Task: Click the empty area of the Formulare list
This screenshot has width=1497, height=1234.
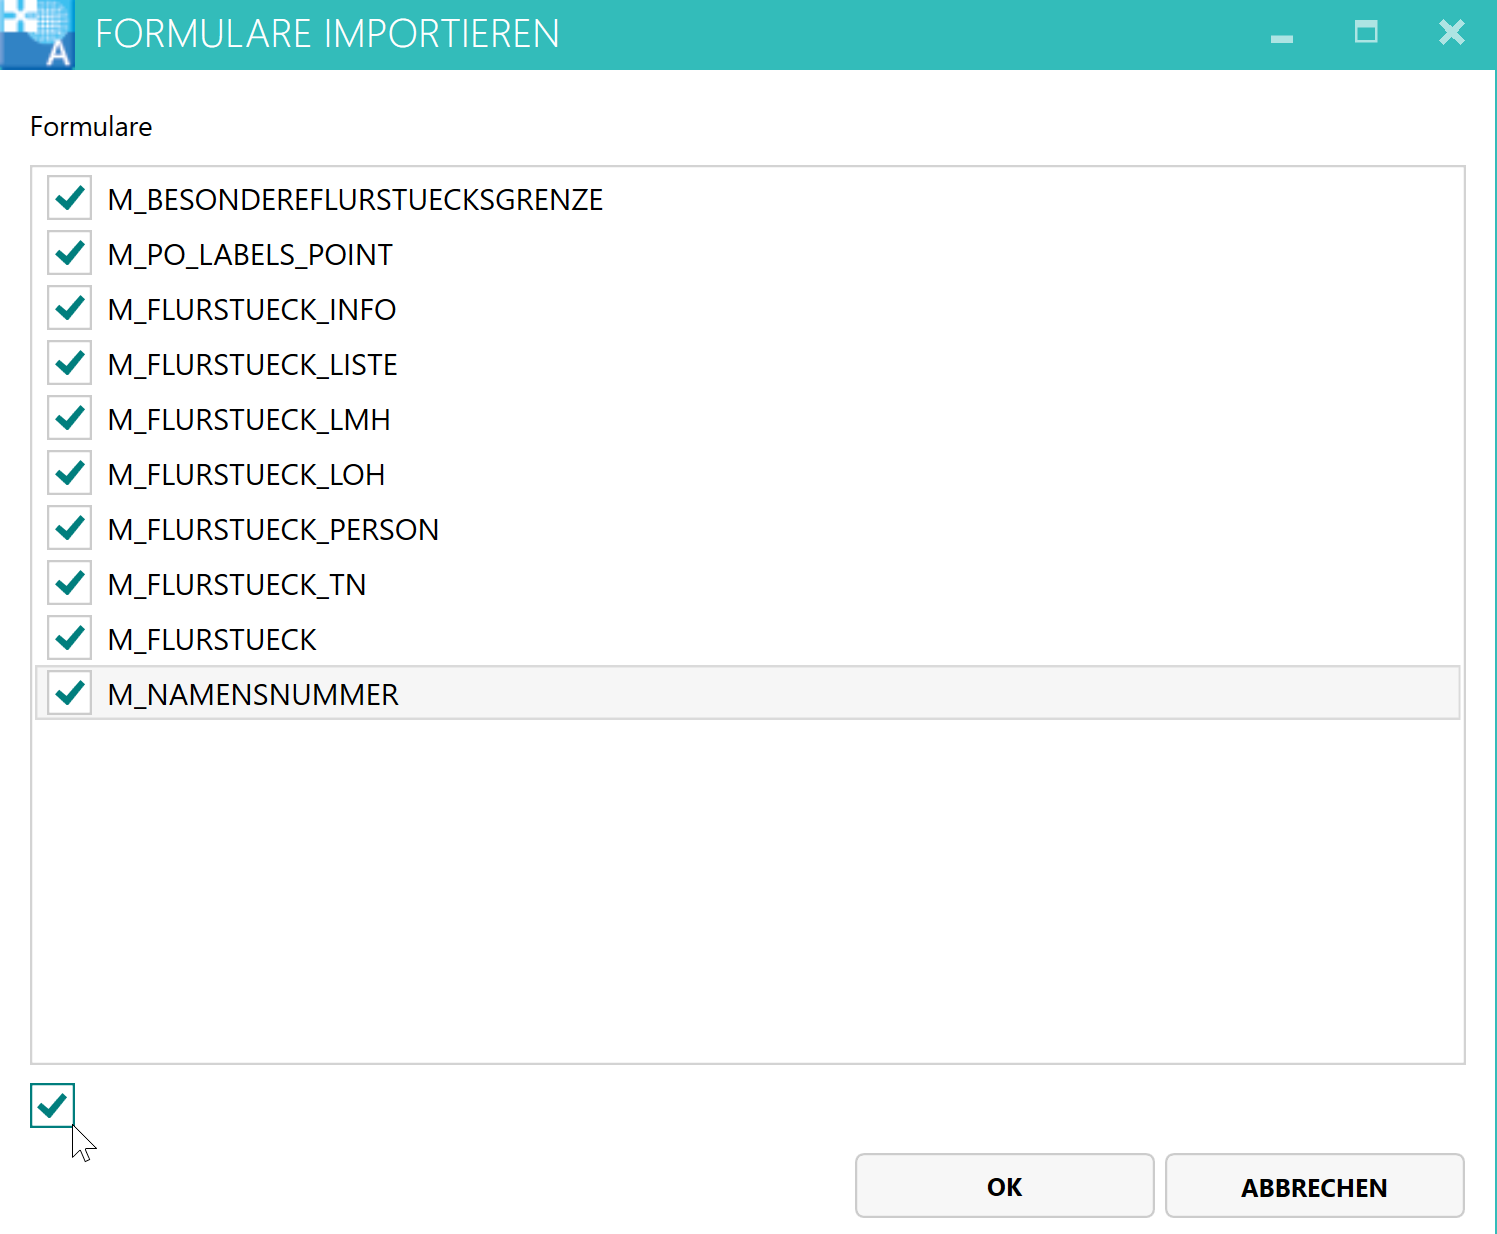Action: click(x=747, y=890)
